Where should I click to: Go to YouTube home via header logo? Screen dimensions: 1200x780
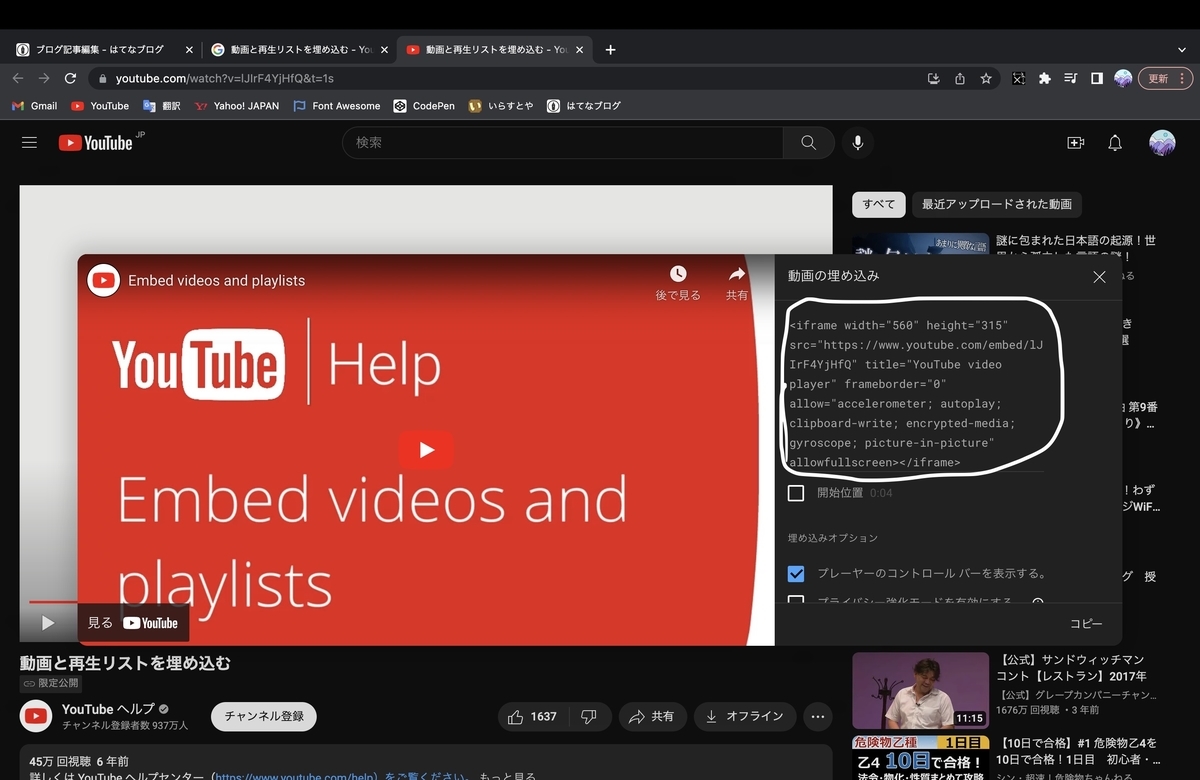pyautogui.click(x=96, y=143)
